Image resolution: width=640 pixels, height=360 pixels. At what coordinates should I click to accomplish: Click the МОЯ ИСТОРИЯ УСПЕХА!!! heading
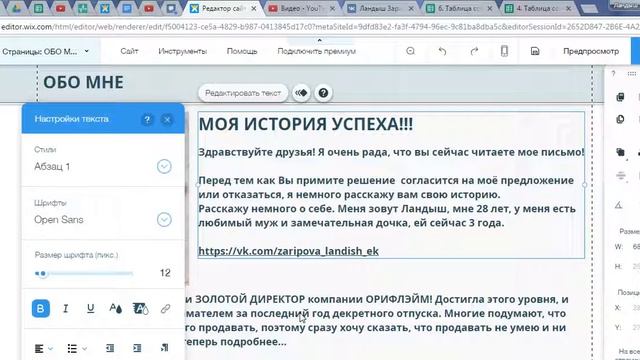[x=306, y=124]
